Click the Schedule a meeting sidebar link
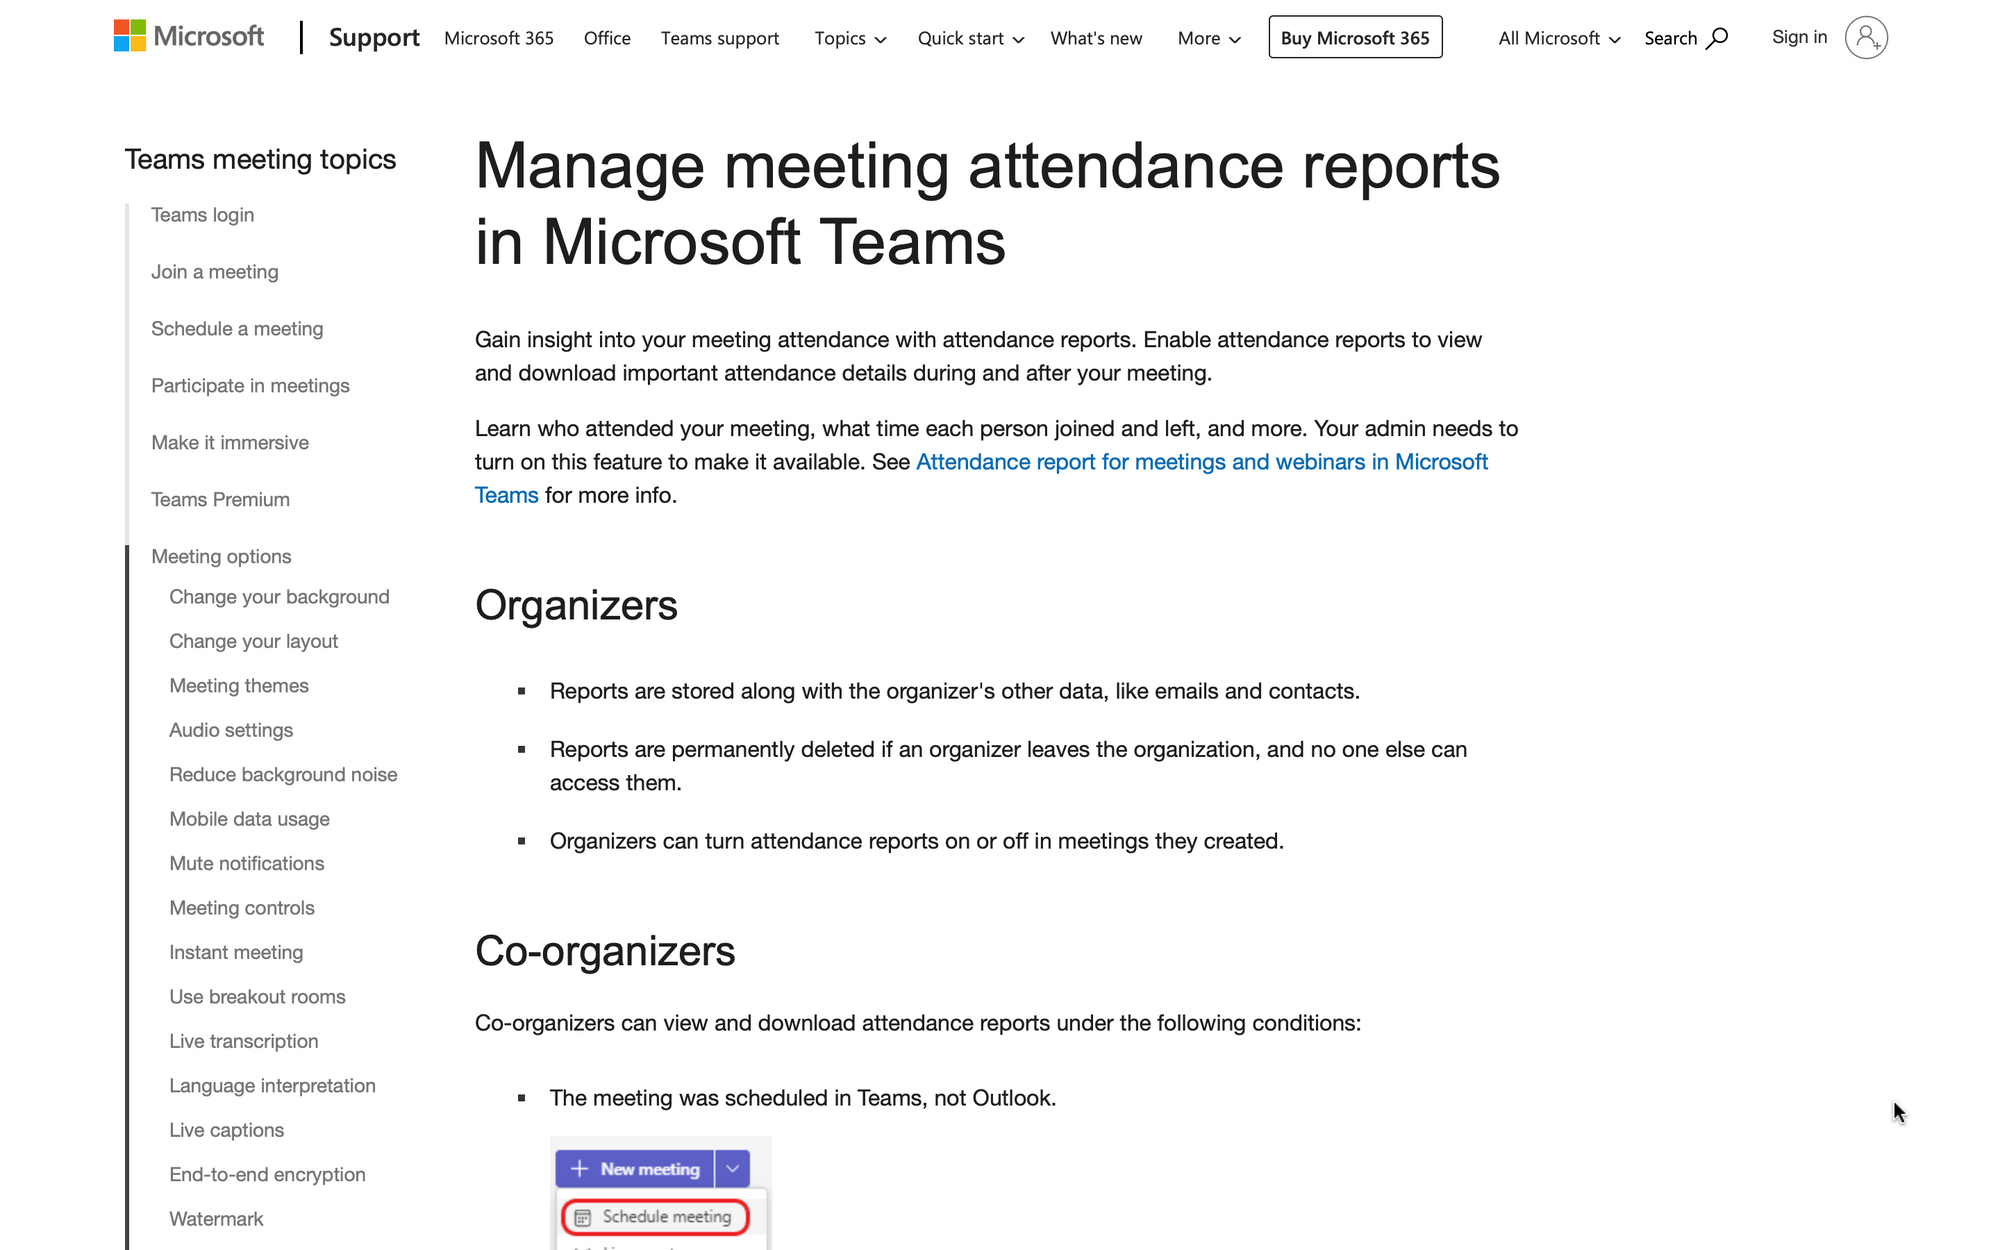Viewport: 2000px width, 1250px height. pyautogui.click(x=238, y=327)
